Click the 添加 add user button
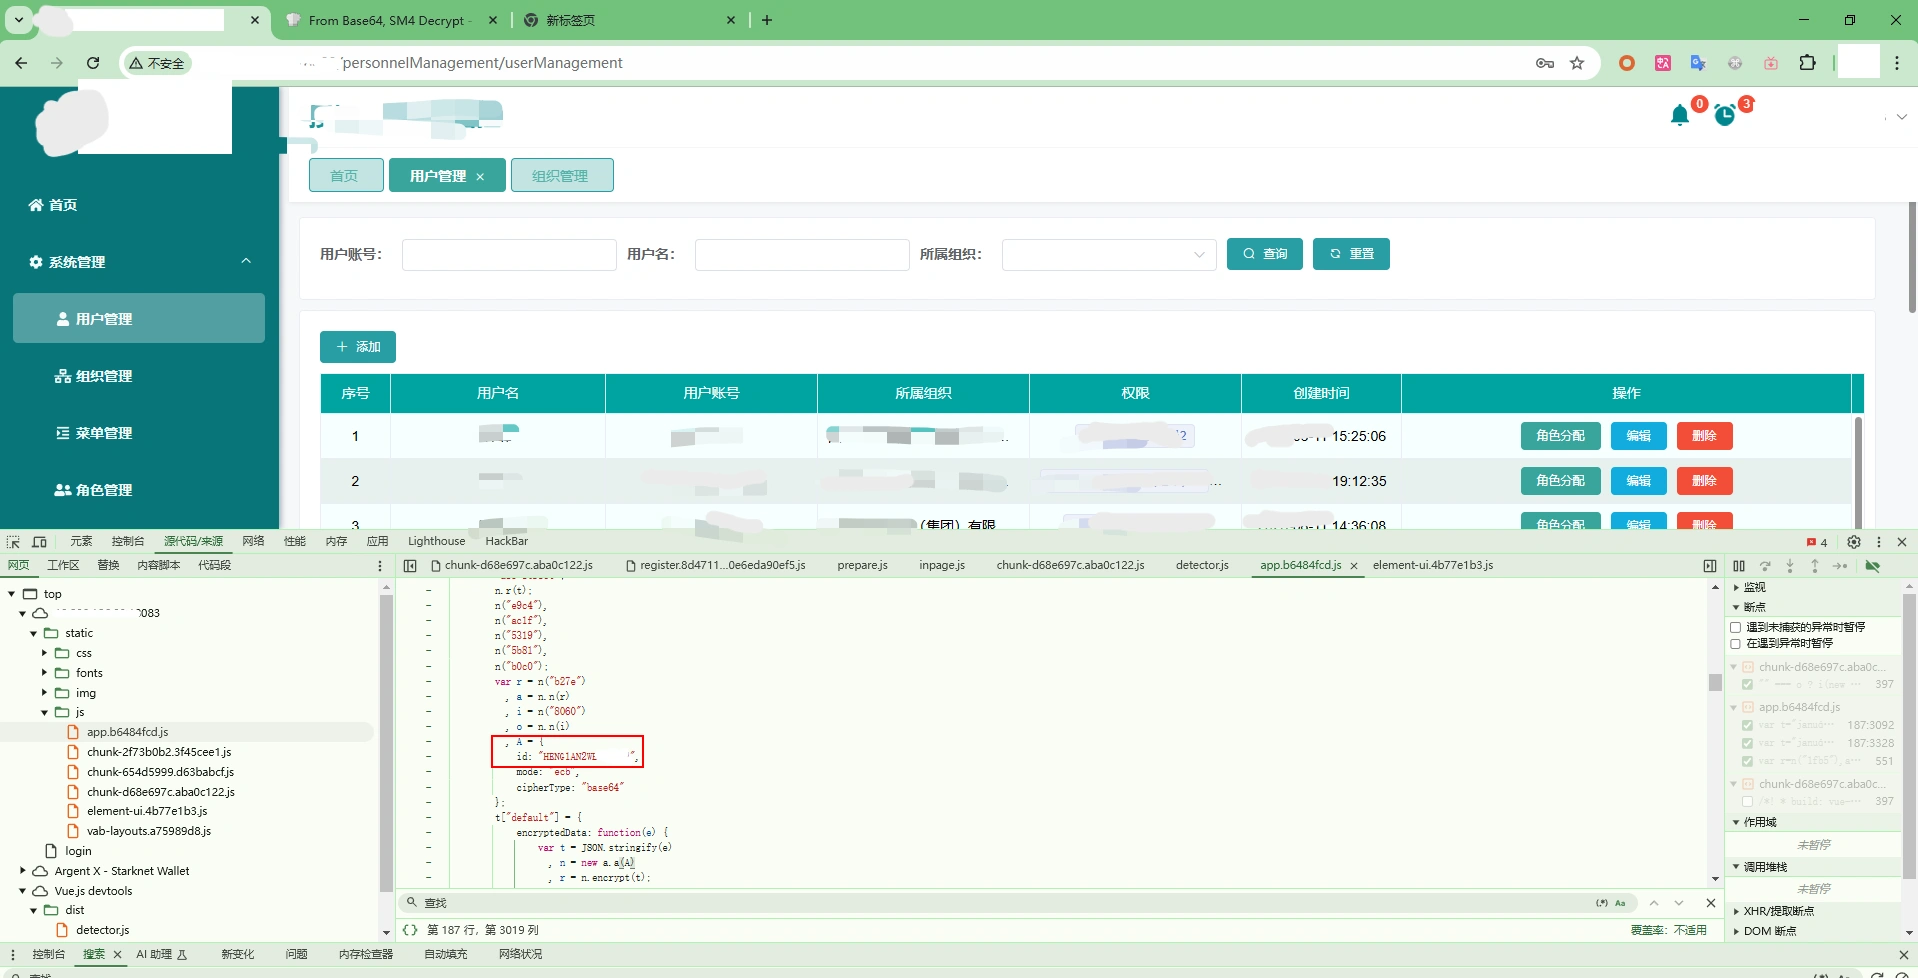1918x978 pixels. [x=358, y=347]
